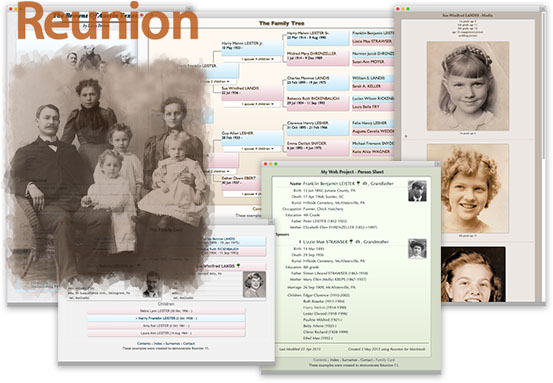Select Charles Monroe LANDIS parent in Family Card
Screen dimensions: 553x383
pos(234,241)
